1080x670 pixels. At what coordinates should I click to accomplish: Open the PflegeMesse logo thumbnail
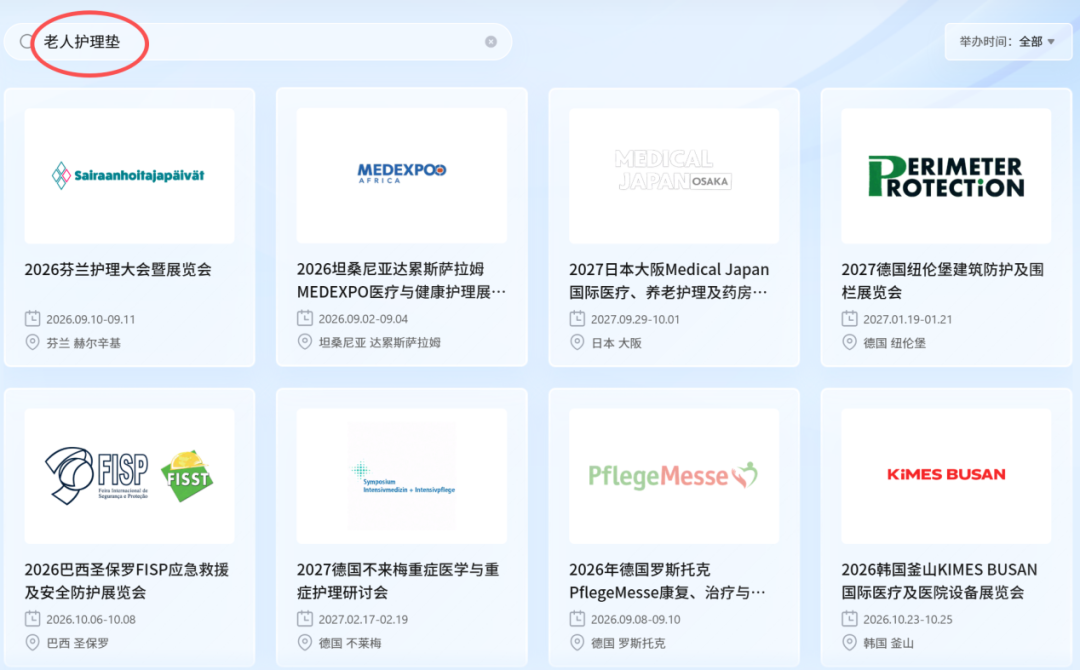click(x=674, y=476)
